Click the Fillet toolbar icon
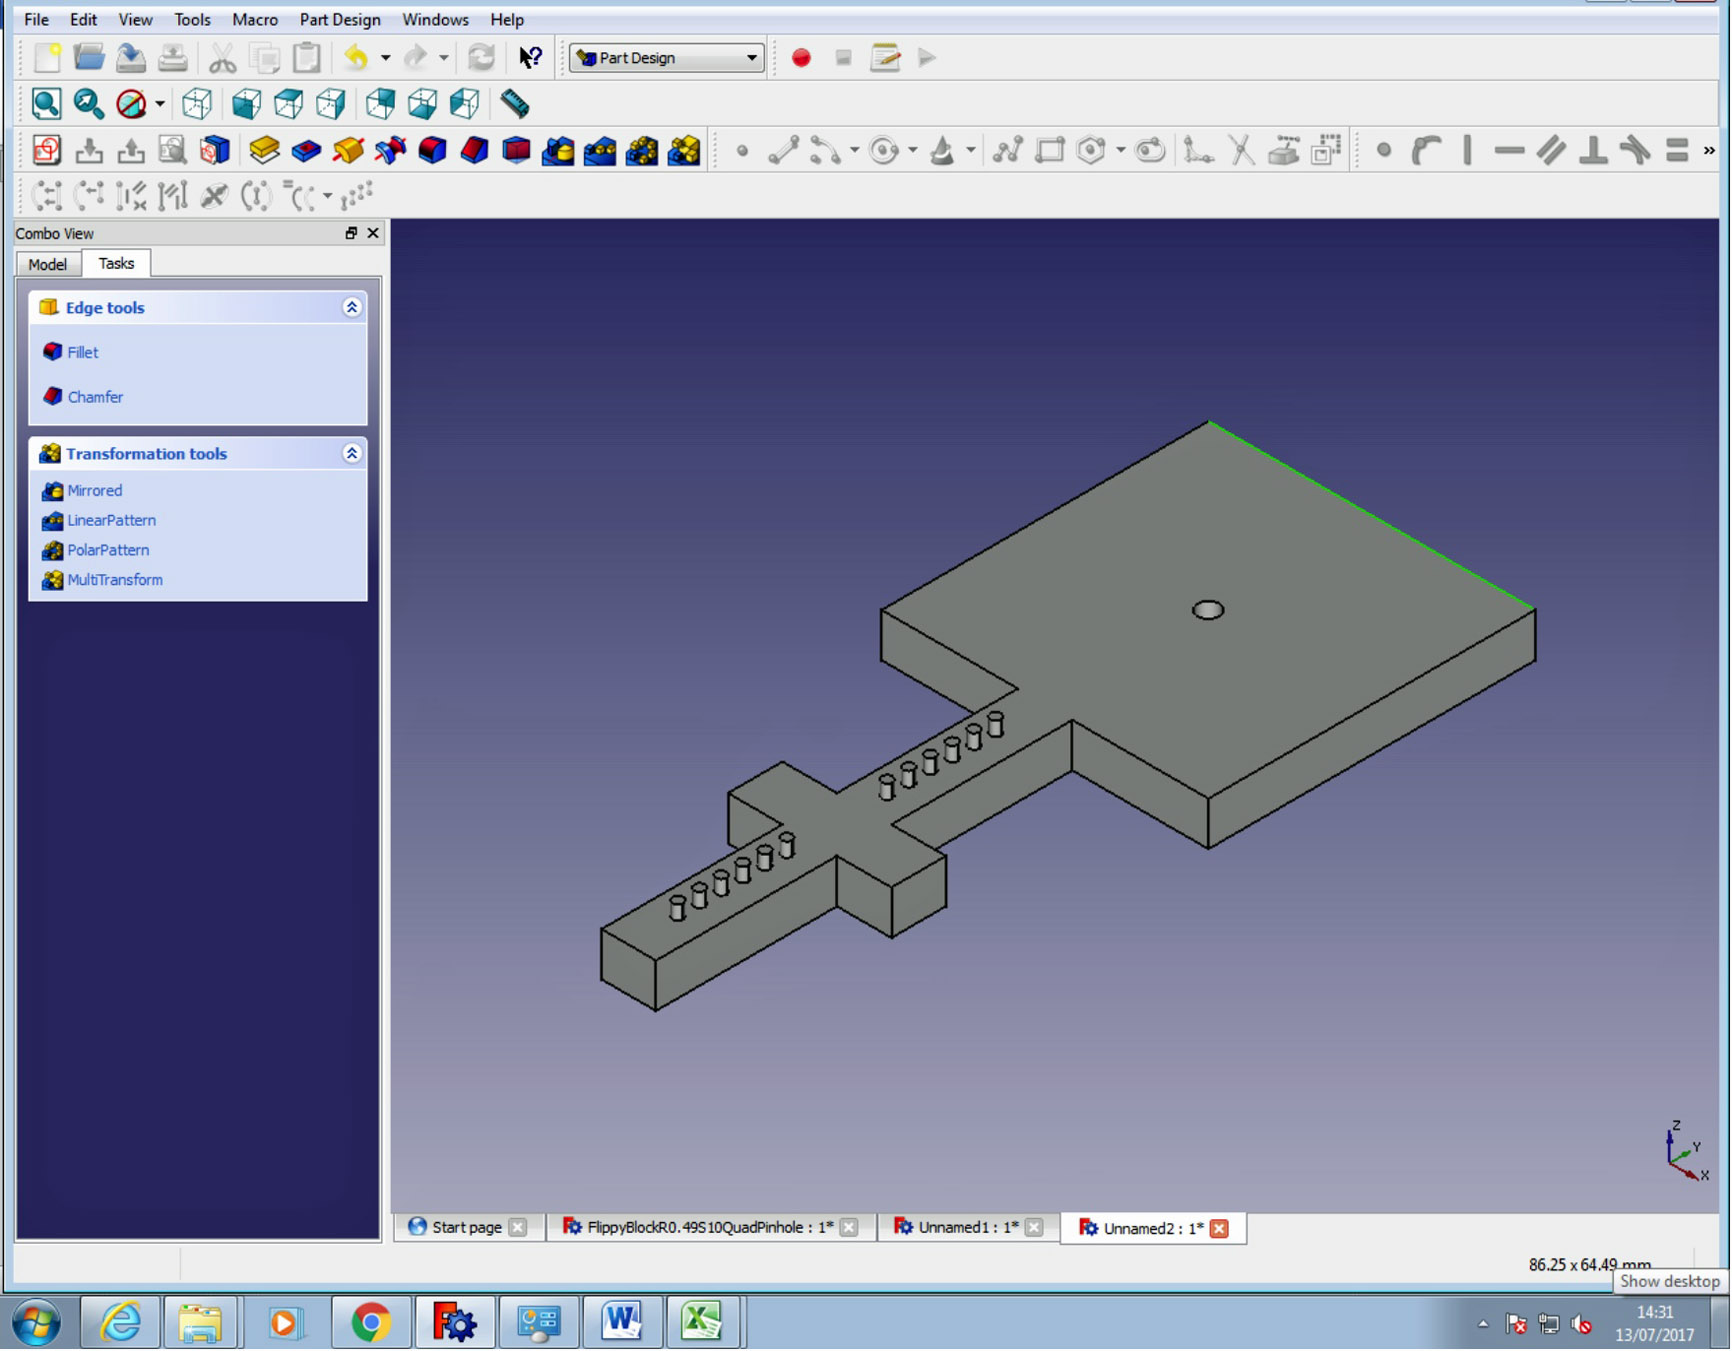This screenshot has height=1351, width=1732. coord(432,150)
